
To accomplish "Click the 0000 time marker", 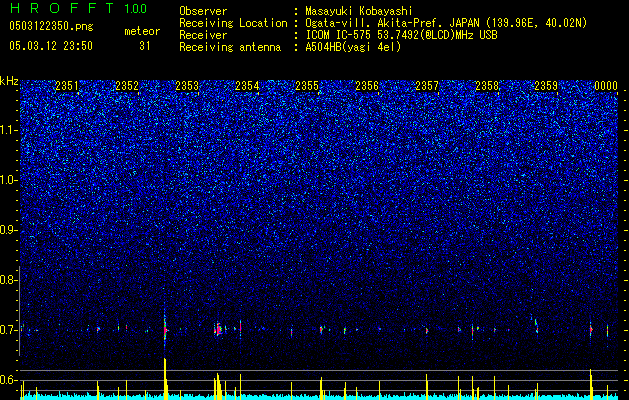I will click(606, 86).
